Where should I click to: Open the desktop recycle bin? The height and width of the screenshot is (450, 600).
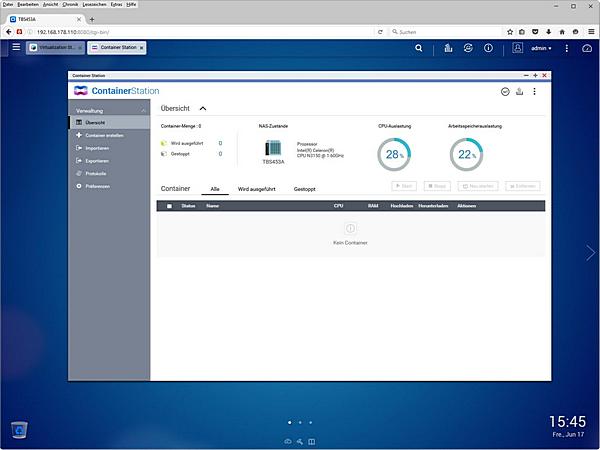[x=19, y=429]
